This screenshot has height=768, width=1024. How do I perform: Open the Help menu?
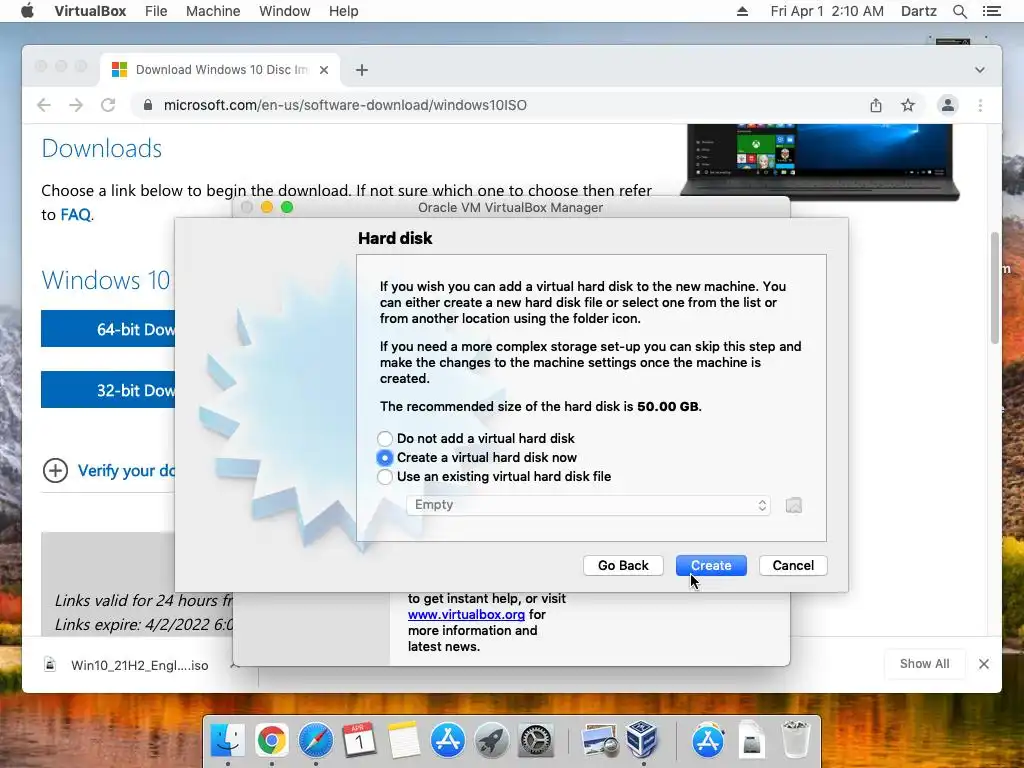(x=344, y=11)
